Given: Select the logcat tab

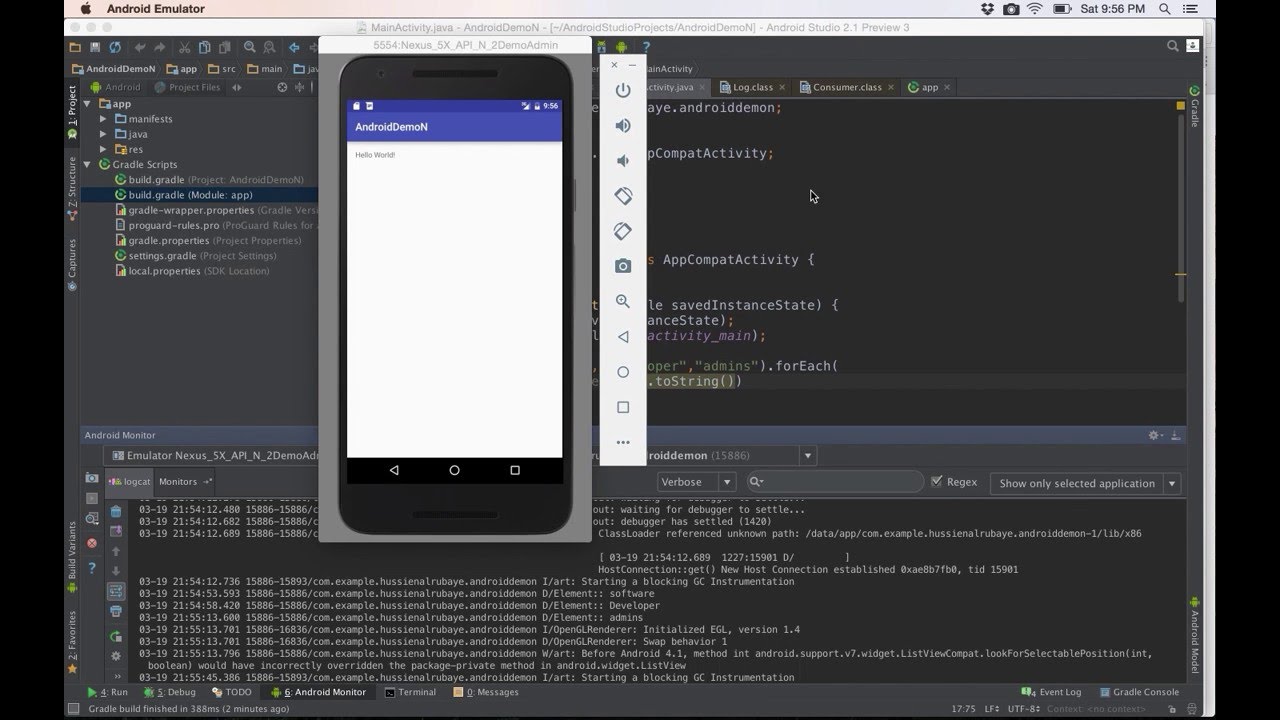Looking at the screenshot, I should 130,482.
